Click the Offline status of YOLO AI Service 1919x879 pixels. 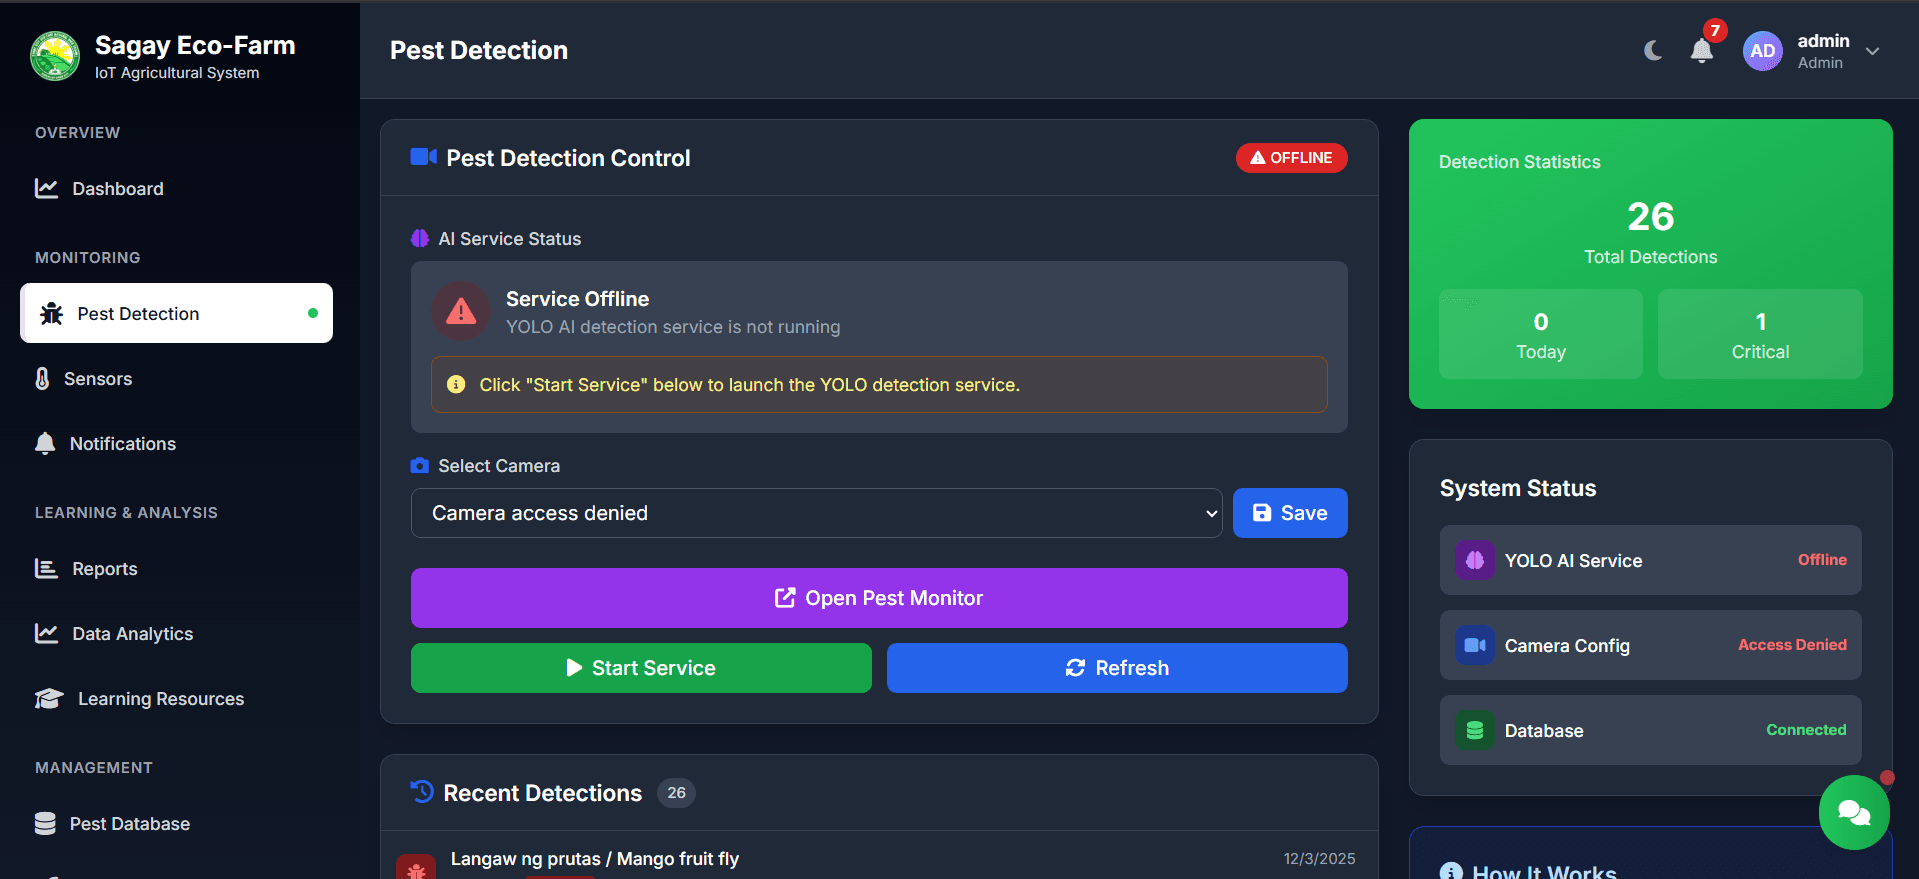point(1822,560)
